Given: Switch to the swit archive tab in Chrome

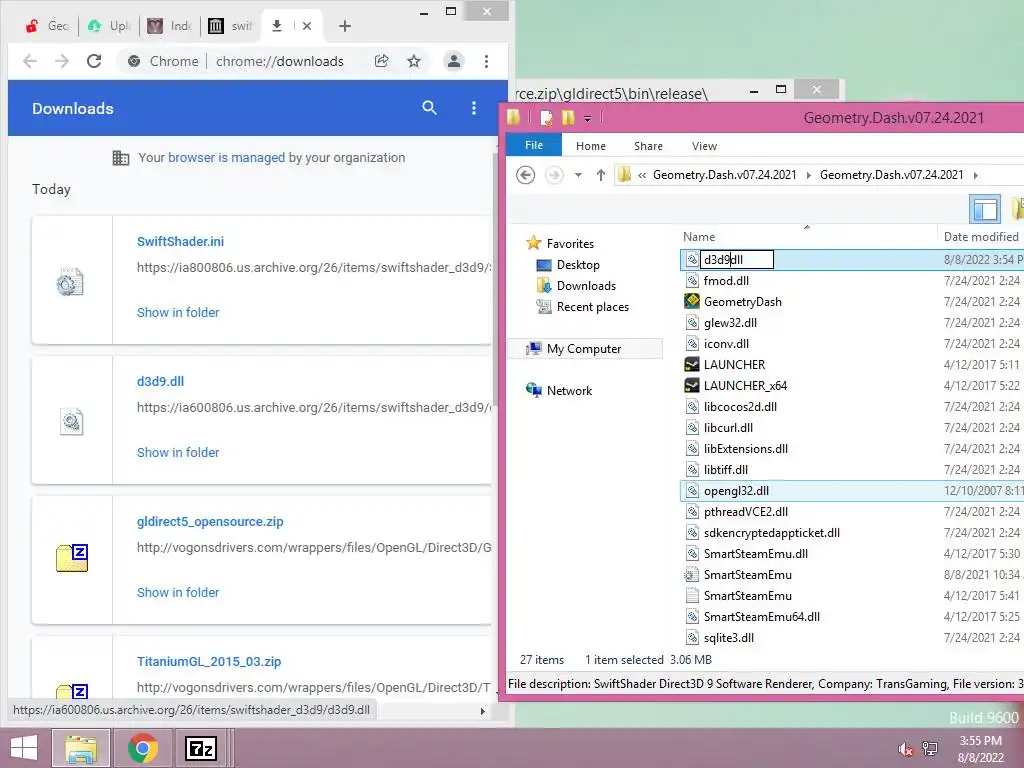Looking at the screenshot, I should (231, 26).
